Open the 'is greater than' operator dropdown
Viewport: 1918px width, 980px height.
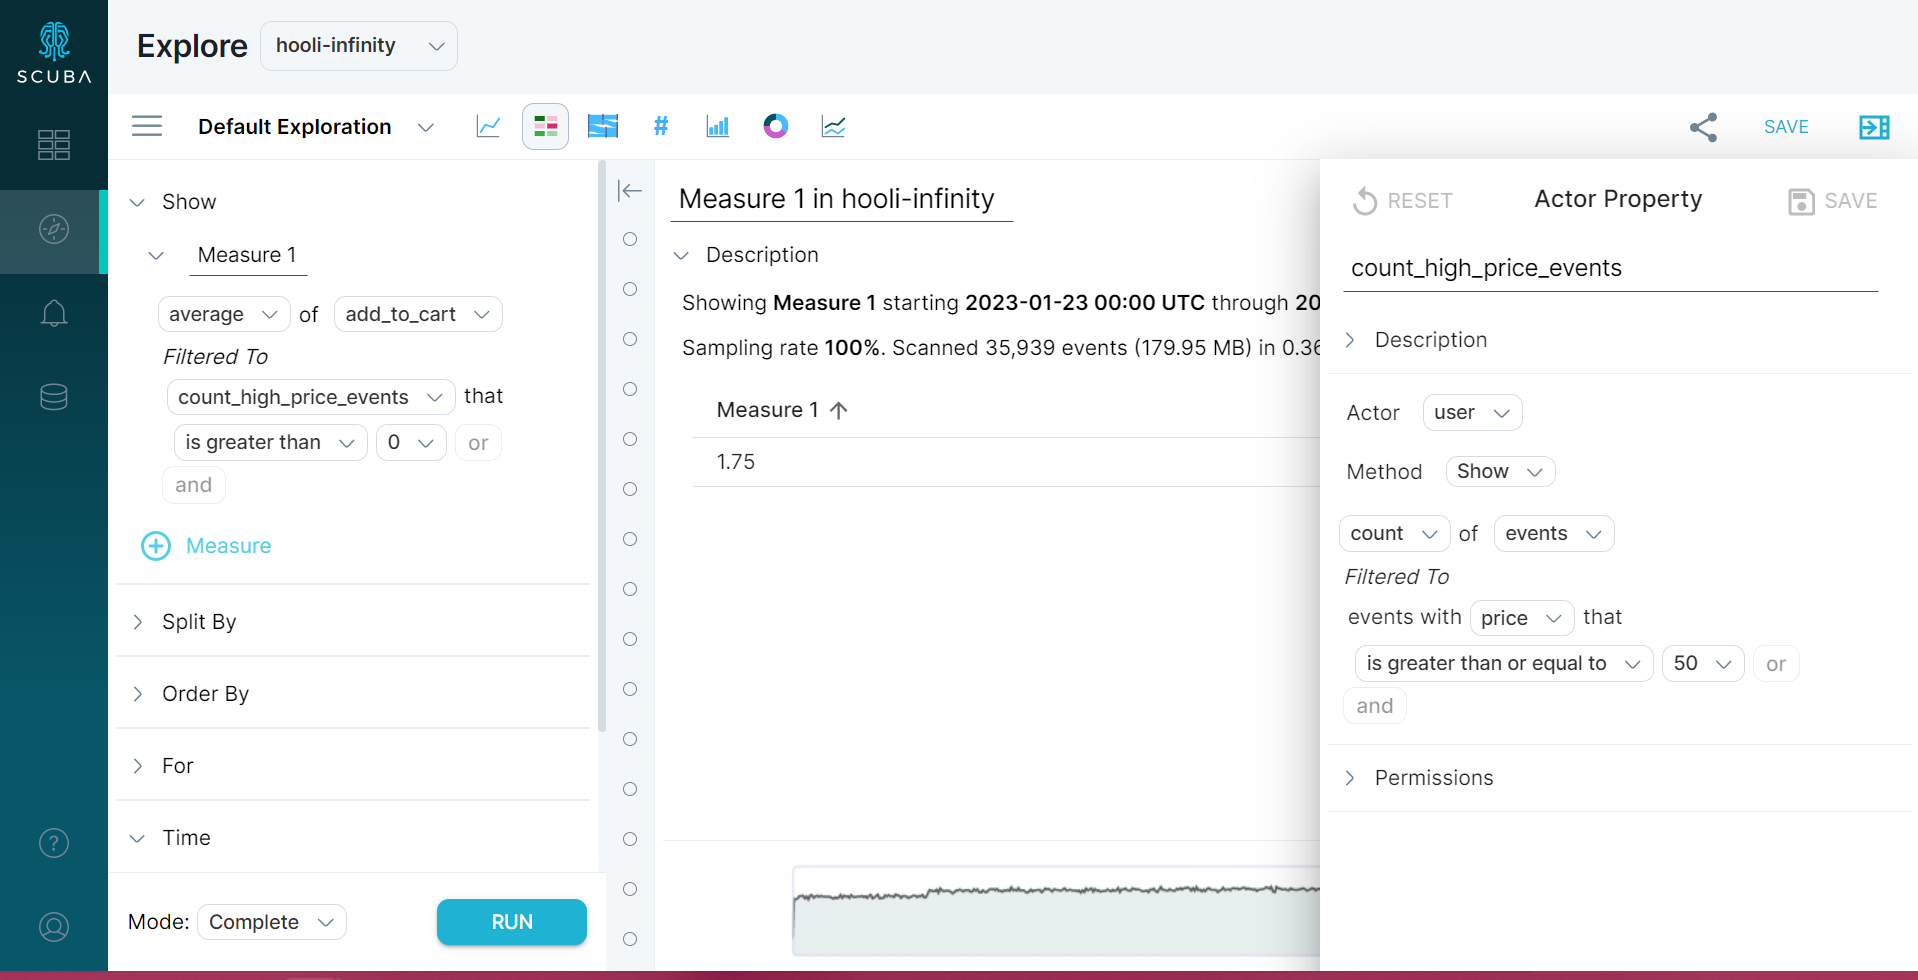pos(270,442)
